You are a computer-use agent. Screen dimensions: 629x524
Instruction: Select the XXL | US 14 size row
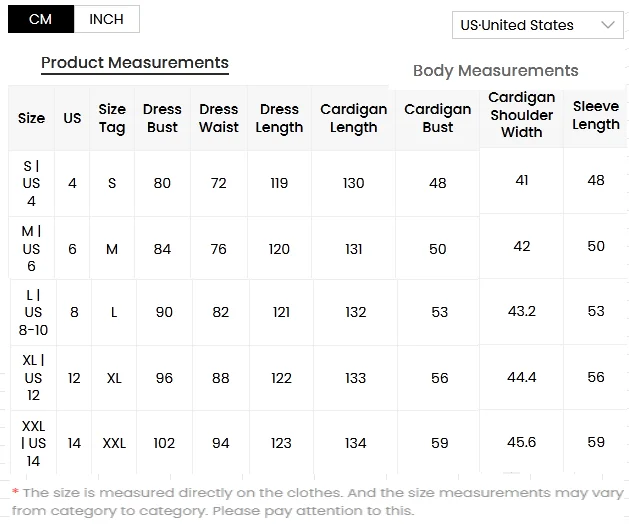(x=317, y=443)
